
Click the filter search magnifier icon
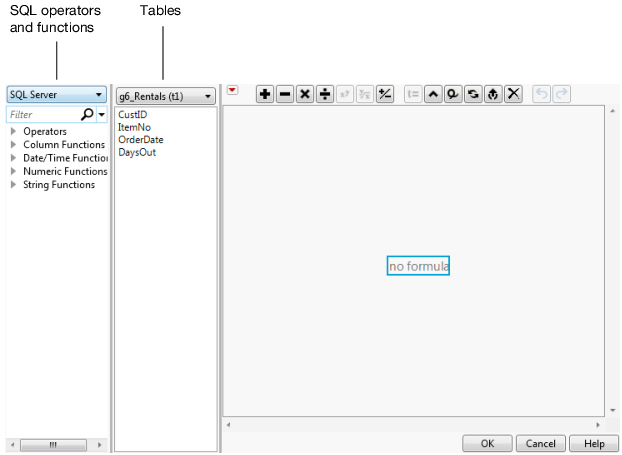[87, 114]
